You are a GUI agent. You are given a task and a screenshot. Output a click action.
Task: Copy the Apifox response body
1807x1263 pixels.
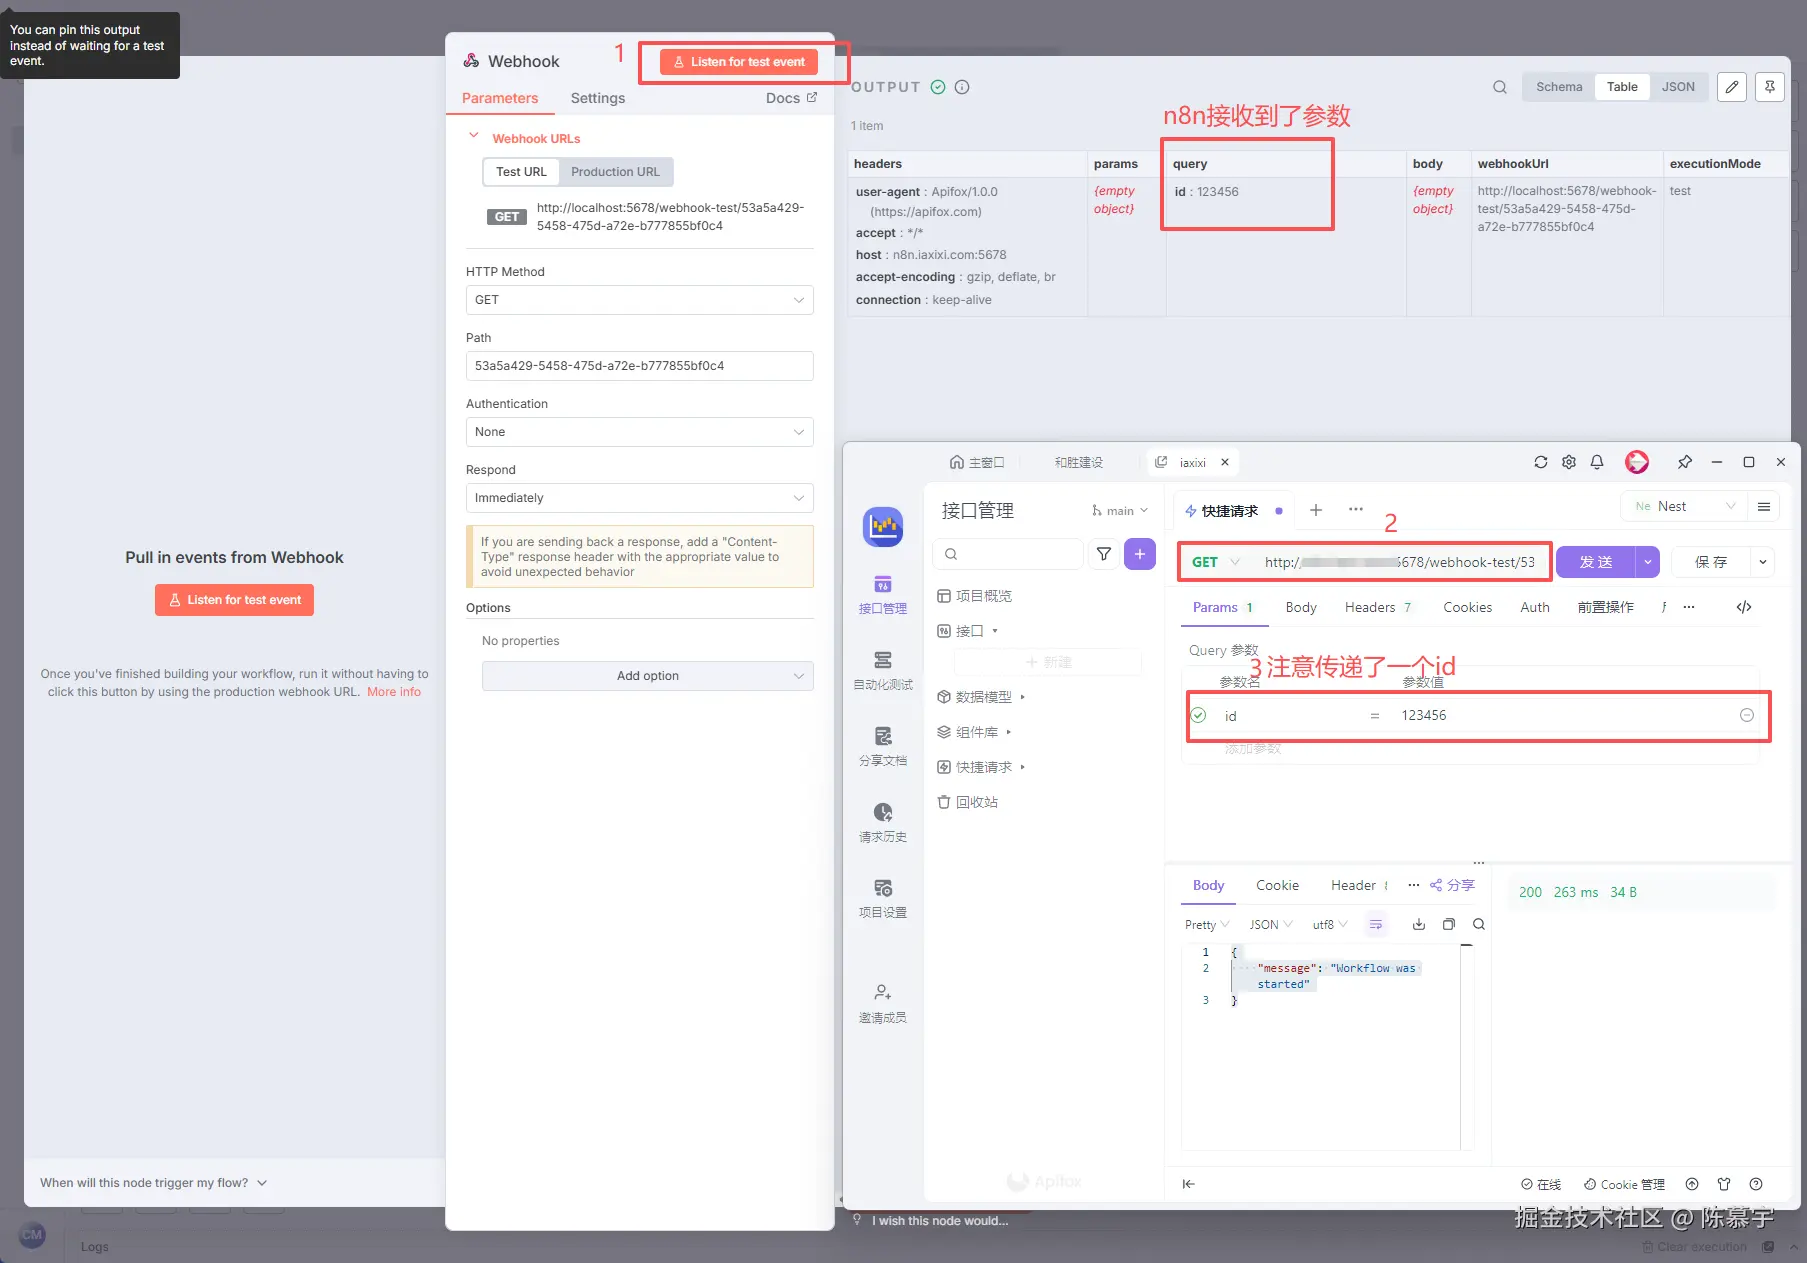[1449, 924]
